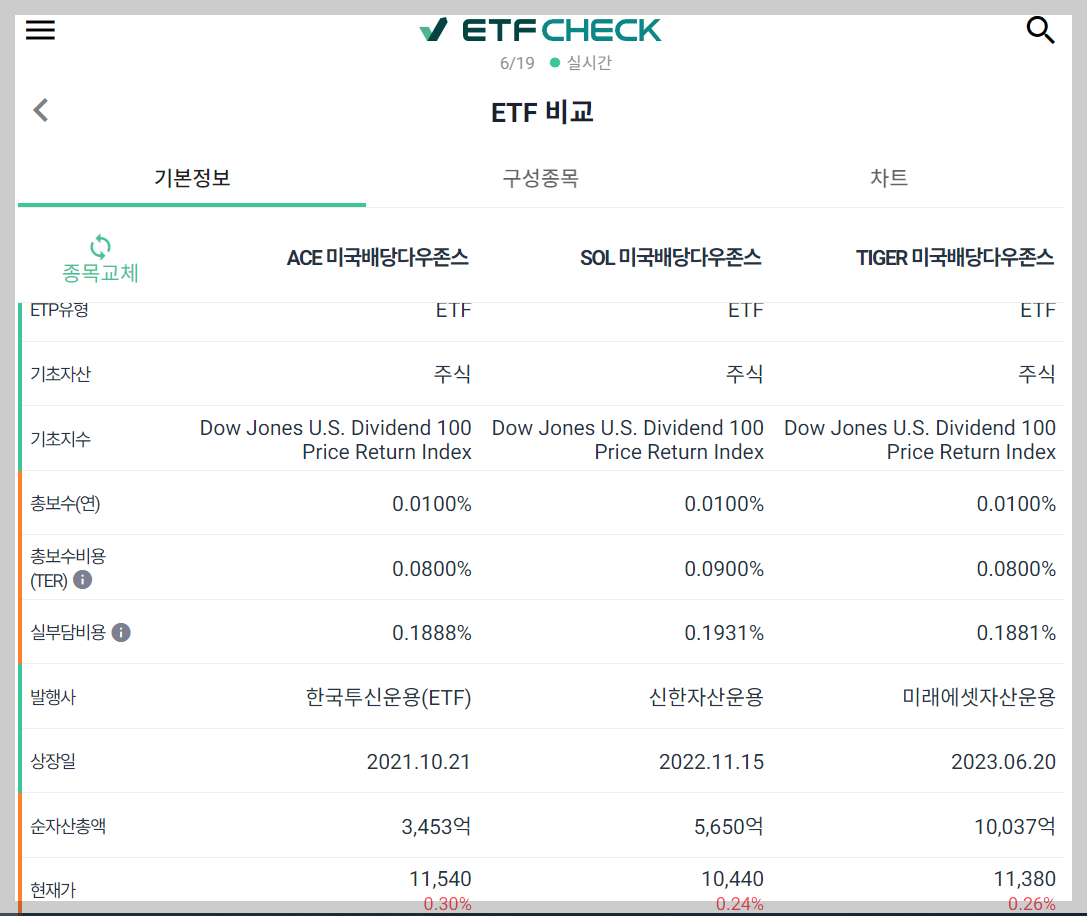
Task: Click the 실시간 label
Action: (x=589, y=62)
